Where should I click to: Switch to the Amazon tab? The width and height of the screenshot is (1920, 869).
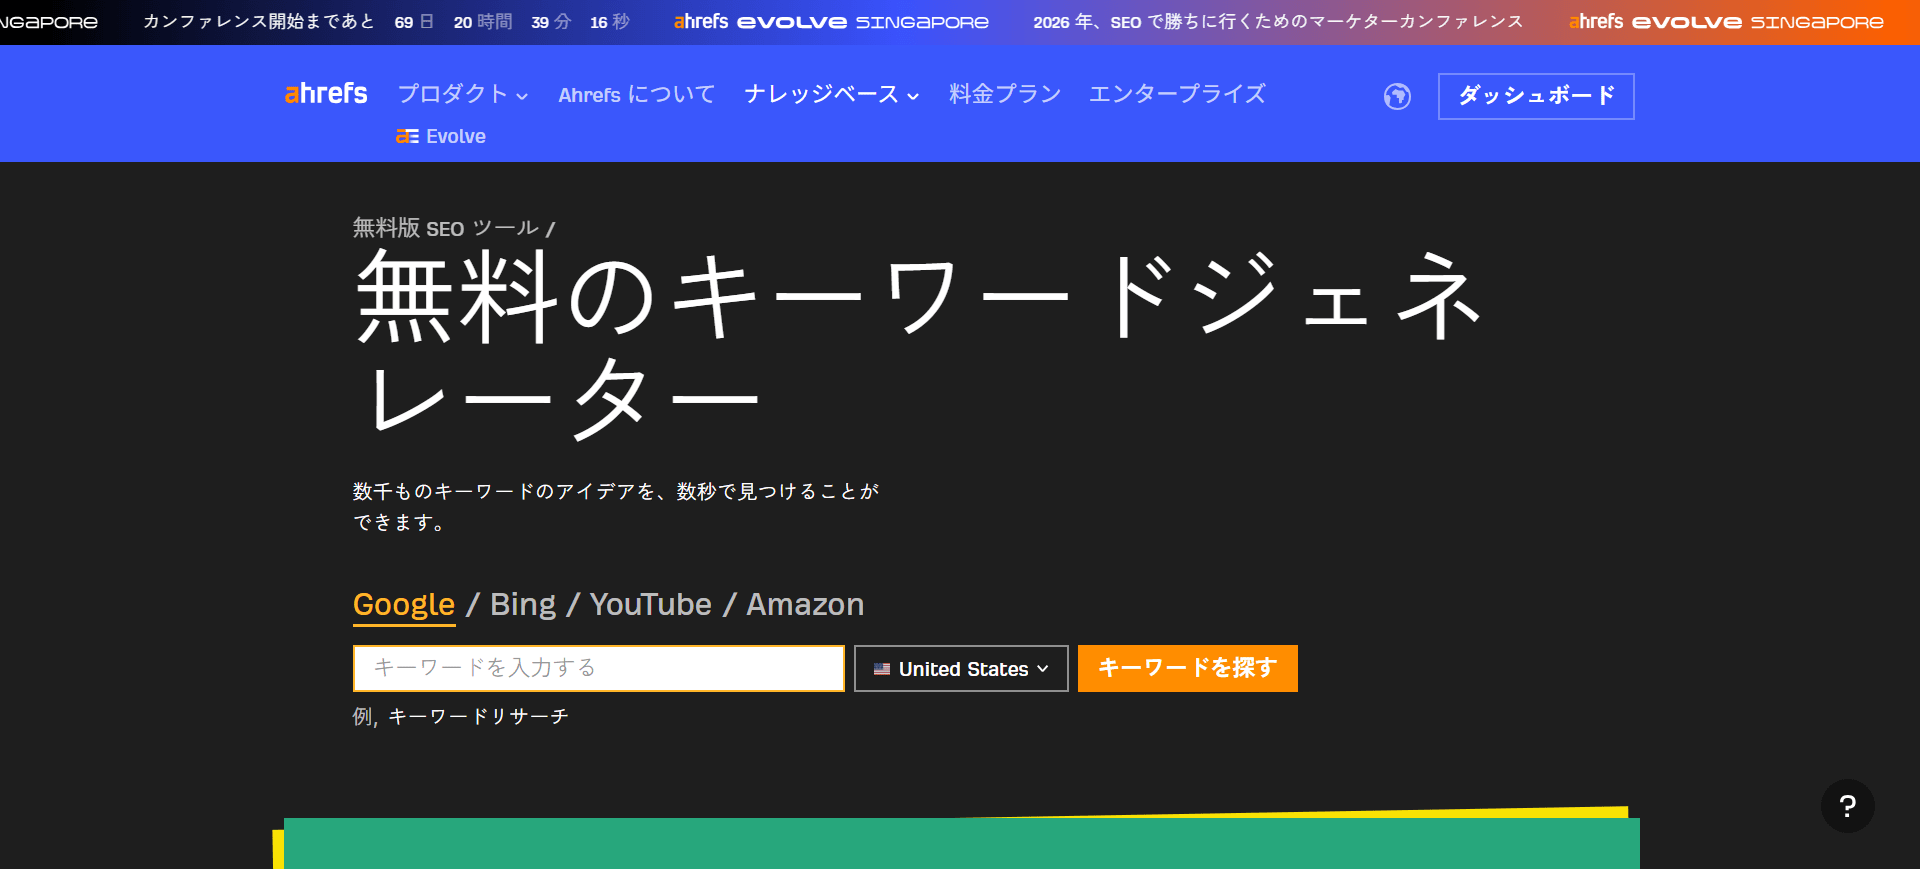click(x=805, y=605)
